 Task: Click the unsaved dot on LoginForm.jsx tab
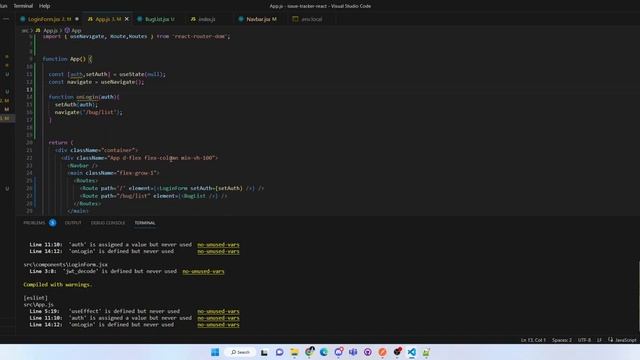pyautogui.click(x=77, y=19)
